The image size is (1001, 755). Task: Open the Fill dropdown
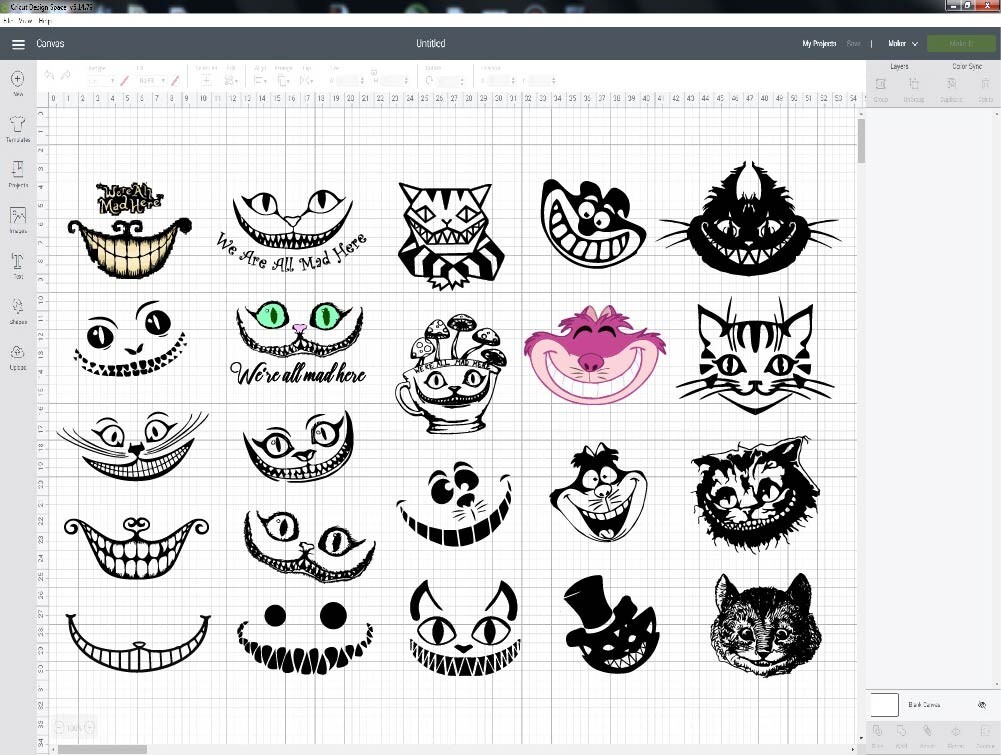[x=151, y=80]
